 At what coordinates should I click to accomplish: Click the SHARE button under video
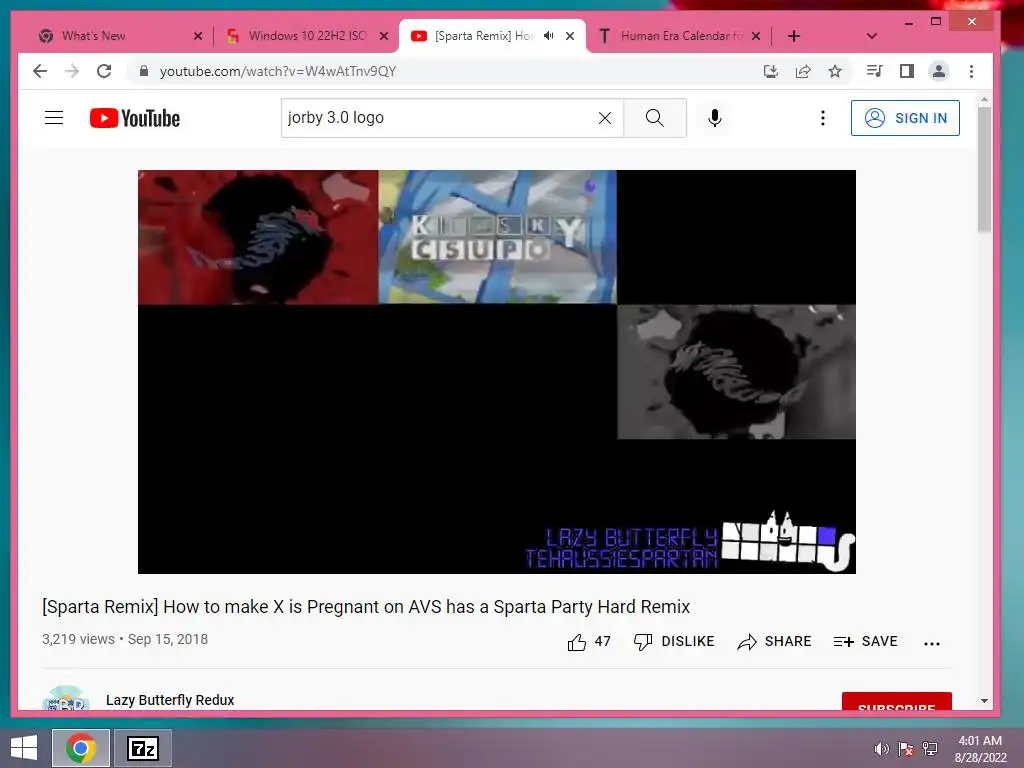(774, 642)
